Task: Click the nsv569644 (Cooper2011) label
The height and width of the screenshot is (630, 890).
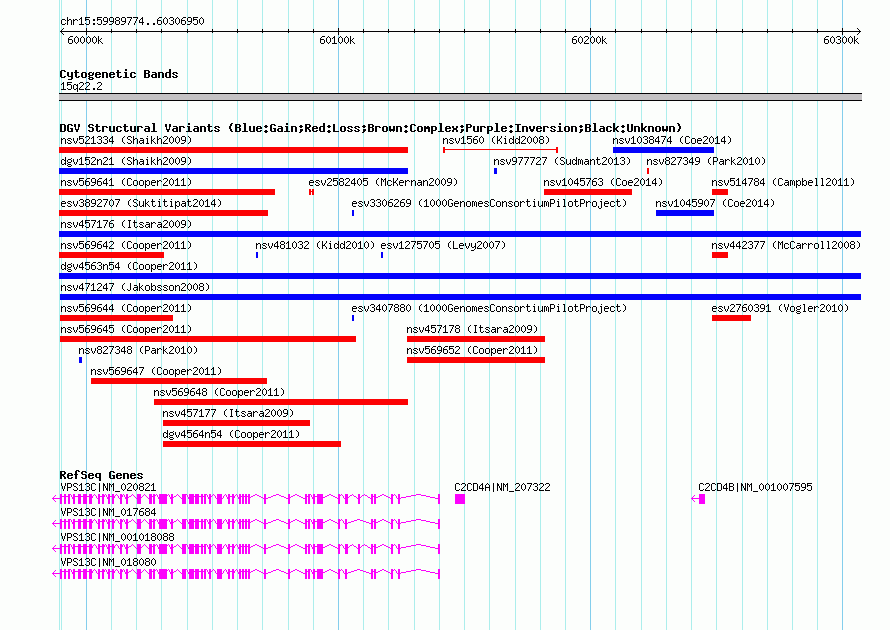Action: click(126, 308)
